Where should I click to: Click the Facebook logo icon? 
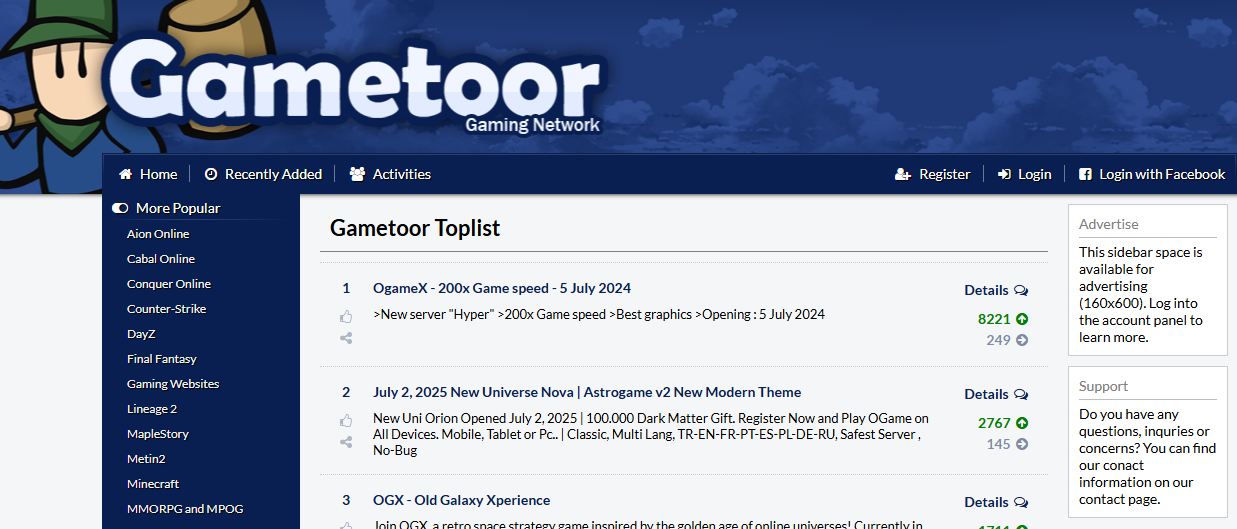point(1085,174)
